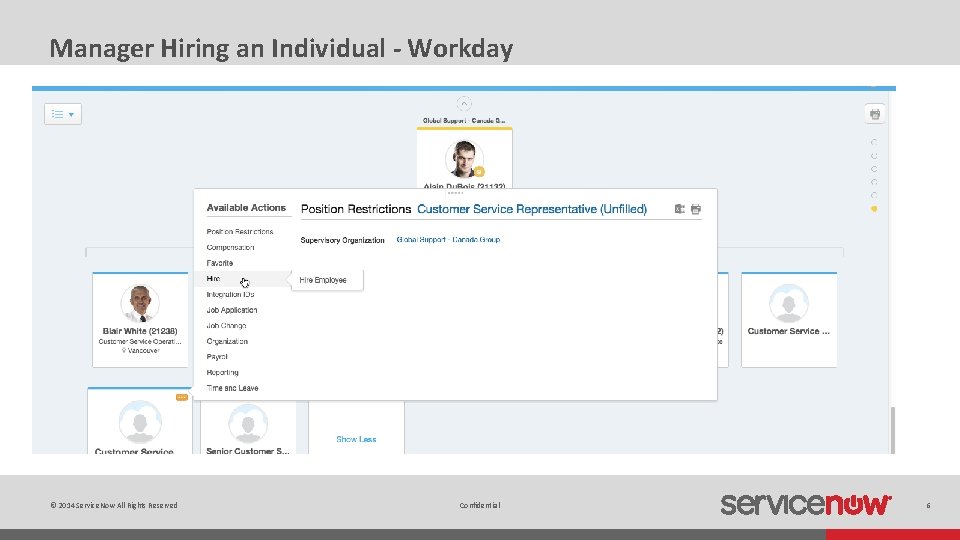Image resolution: width=960 pixels, height=540 pixels.
Task: Jump to the topmost level dot
Action: coord(874,142)
